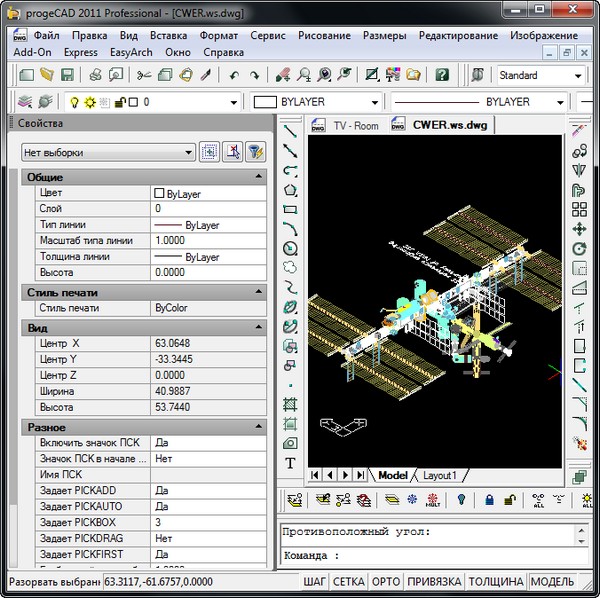
Task: Open the Рисование menu
Action: (x=324, y=36)
